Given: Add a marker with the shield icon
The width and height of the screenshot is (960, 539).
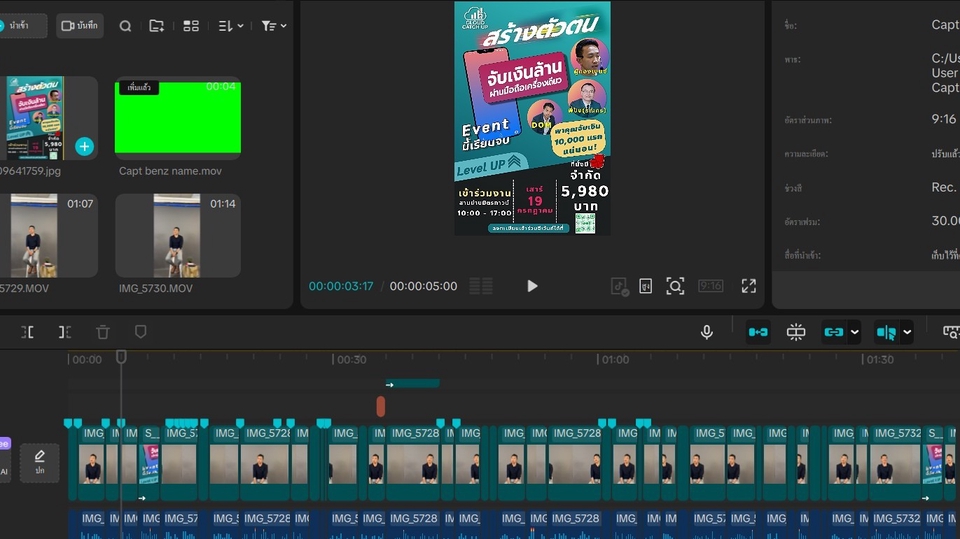Looking at the screenshot, I should pos(140,332).
